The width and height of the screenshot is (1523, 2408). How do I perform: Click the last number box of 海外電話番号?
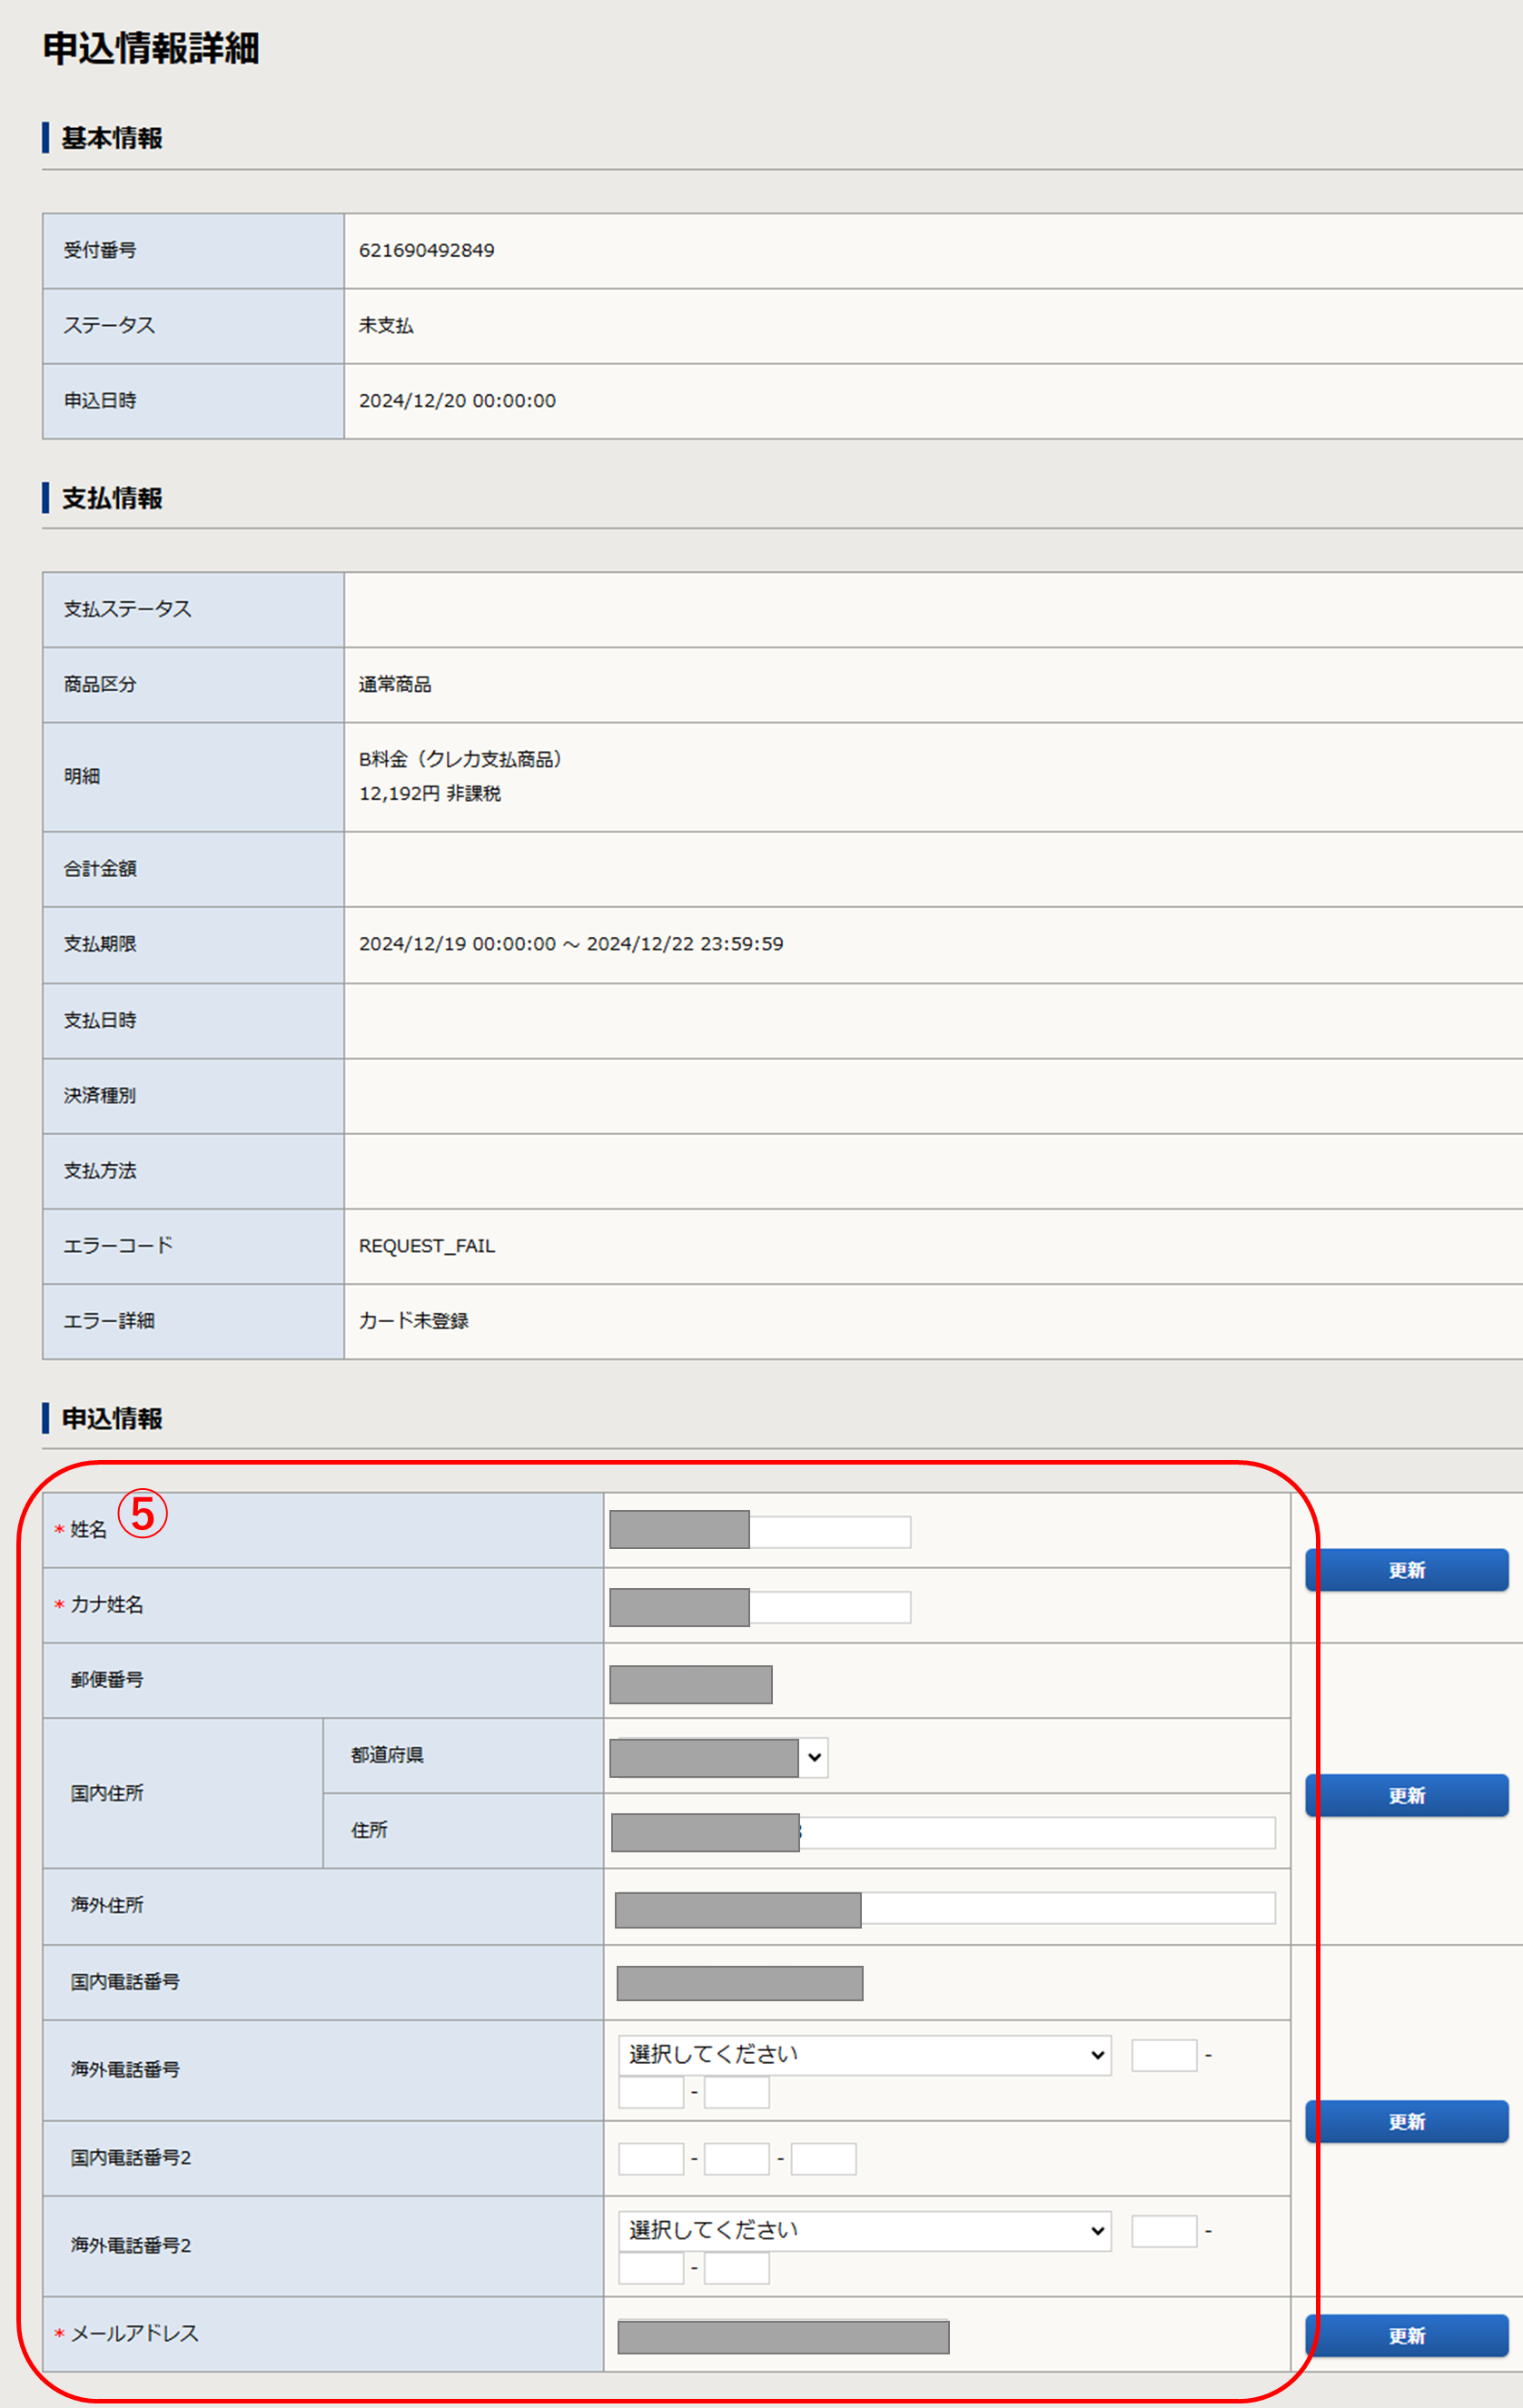point(736,2093)
